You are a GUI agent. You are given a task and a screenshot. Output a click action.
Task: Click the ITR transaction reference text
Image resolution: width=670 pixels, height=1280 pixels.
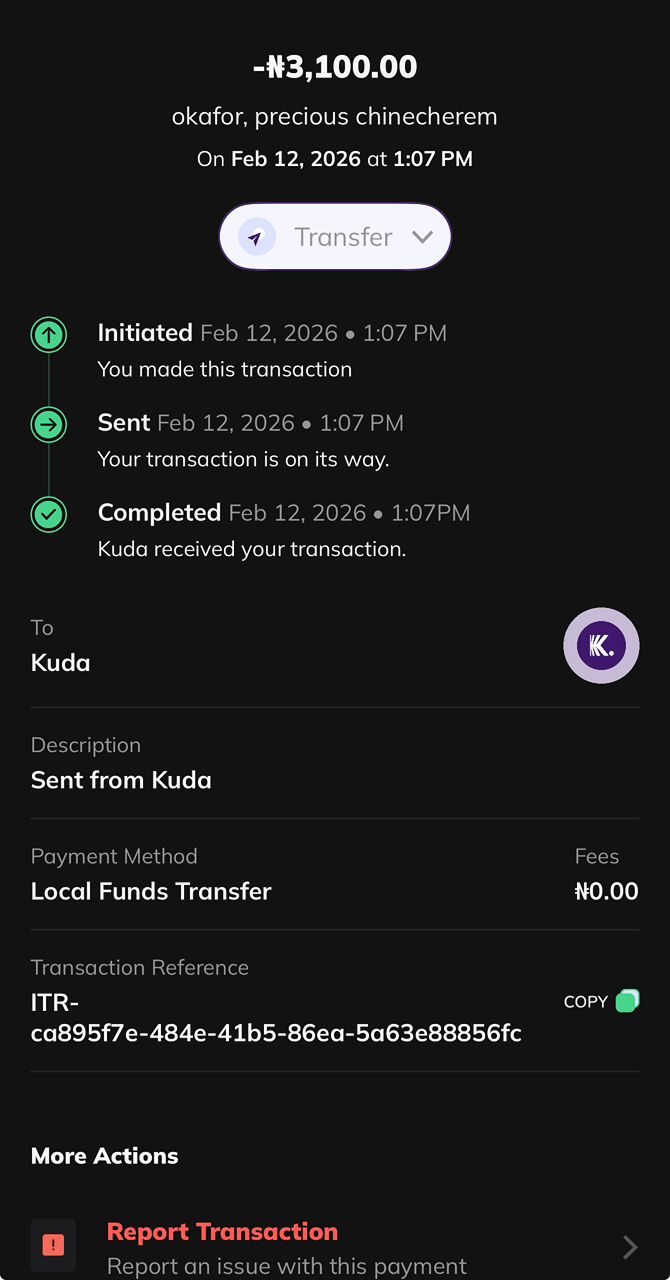(276, 1018)
